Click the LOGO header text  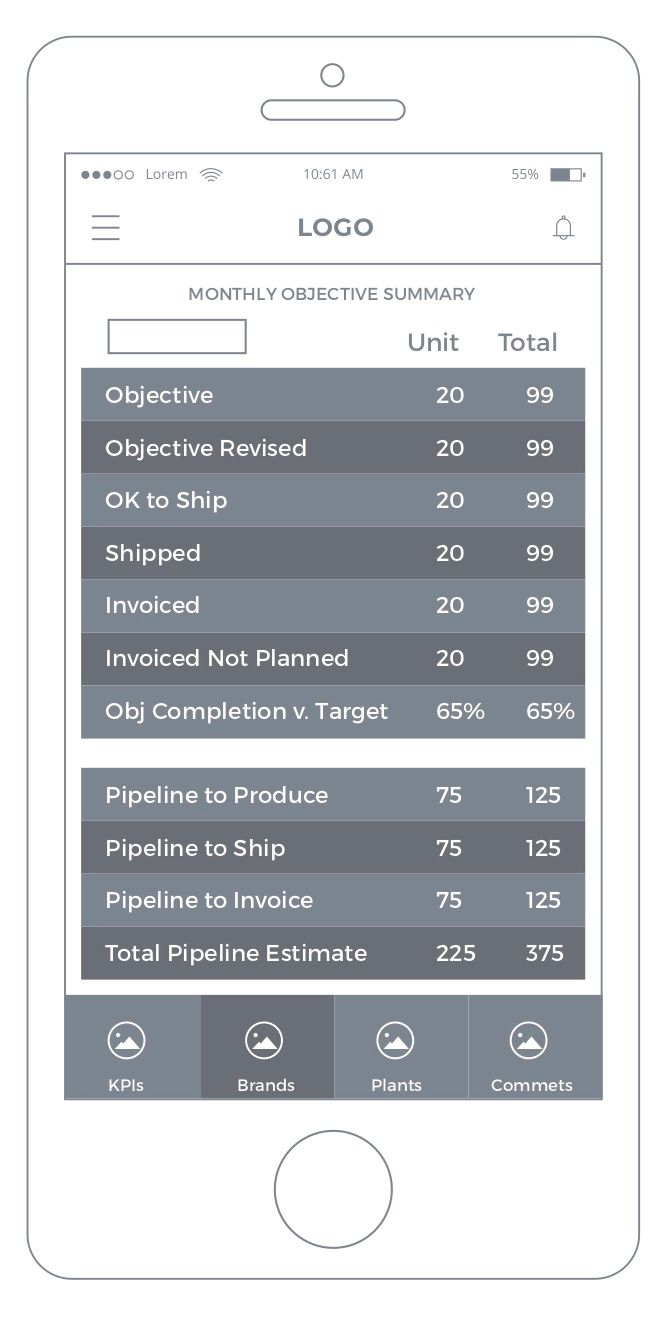[335, 228]
